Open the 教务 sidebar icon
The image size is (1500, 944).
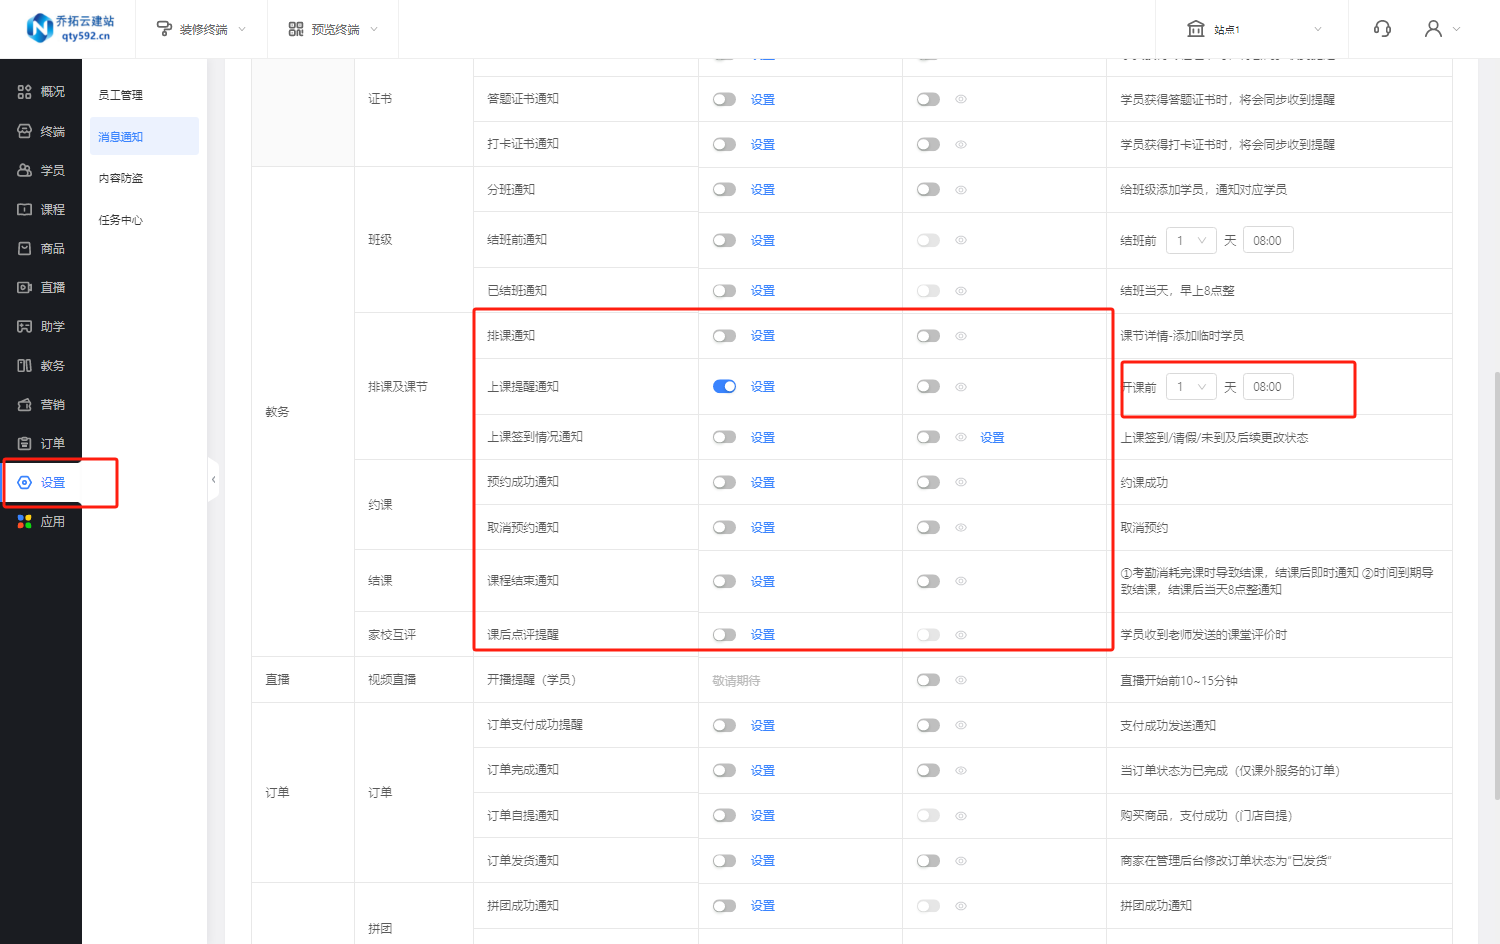[25, 365]
